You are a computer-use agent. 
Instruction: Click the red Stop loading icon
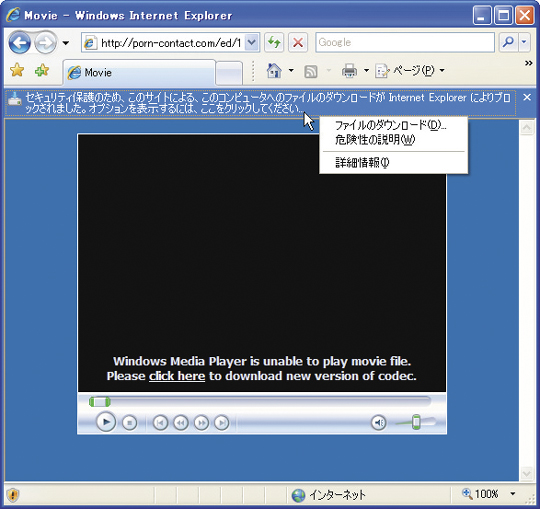point(298,43)
